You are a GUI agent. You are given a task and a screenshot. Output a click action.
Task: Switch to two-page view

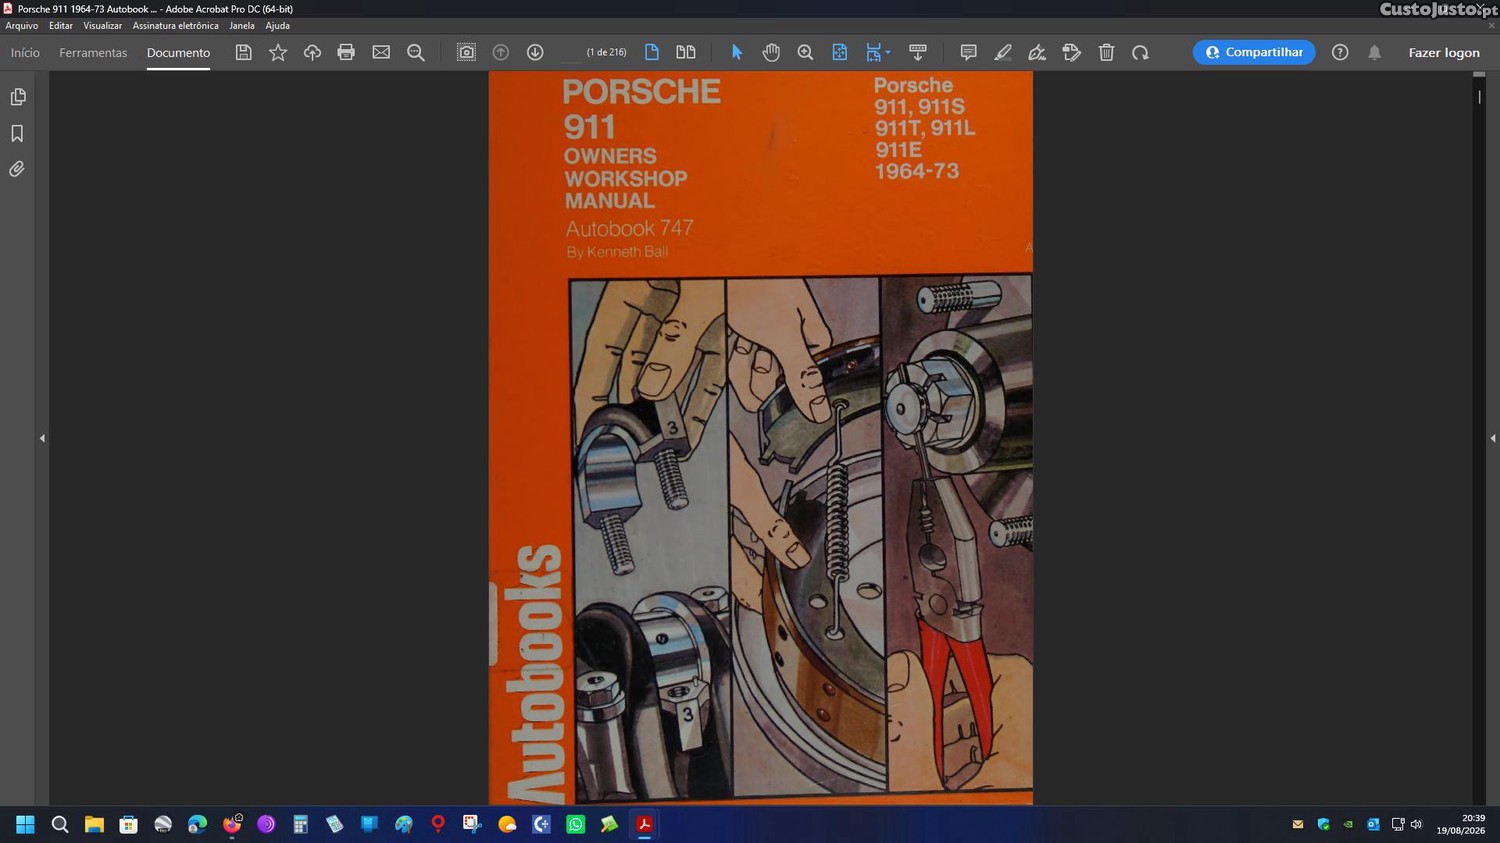[686, 52]
